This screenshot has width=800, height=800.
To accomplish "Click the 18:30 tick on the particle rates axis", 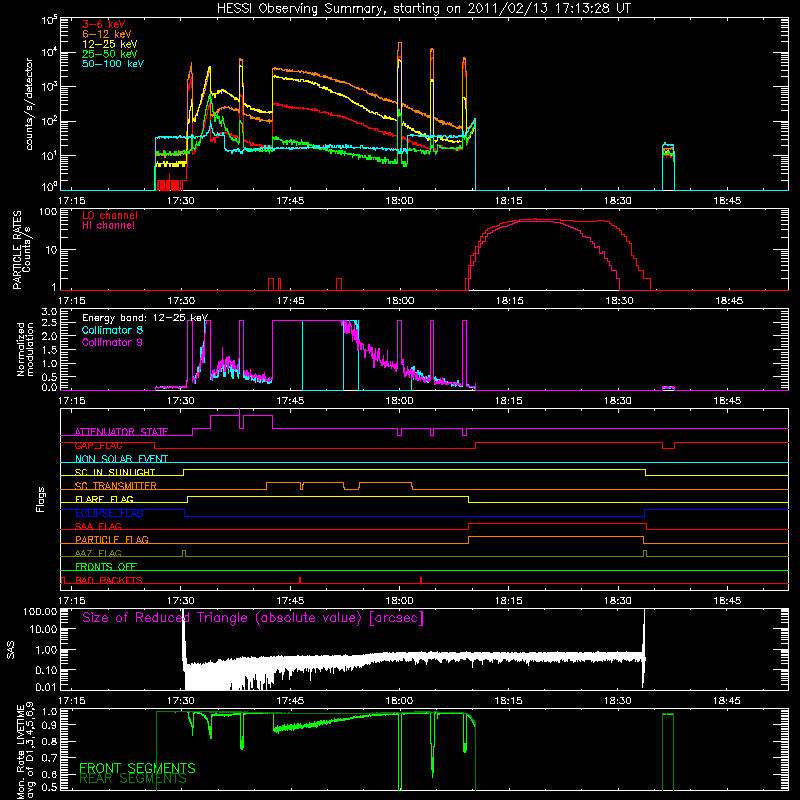I will (619, 301).
